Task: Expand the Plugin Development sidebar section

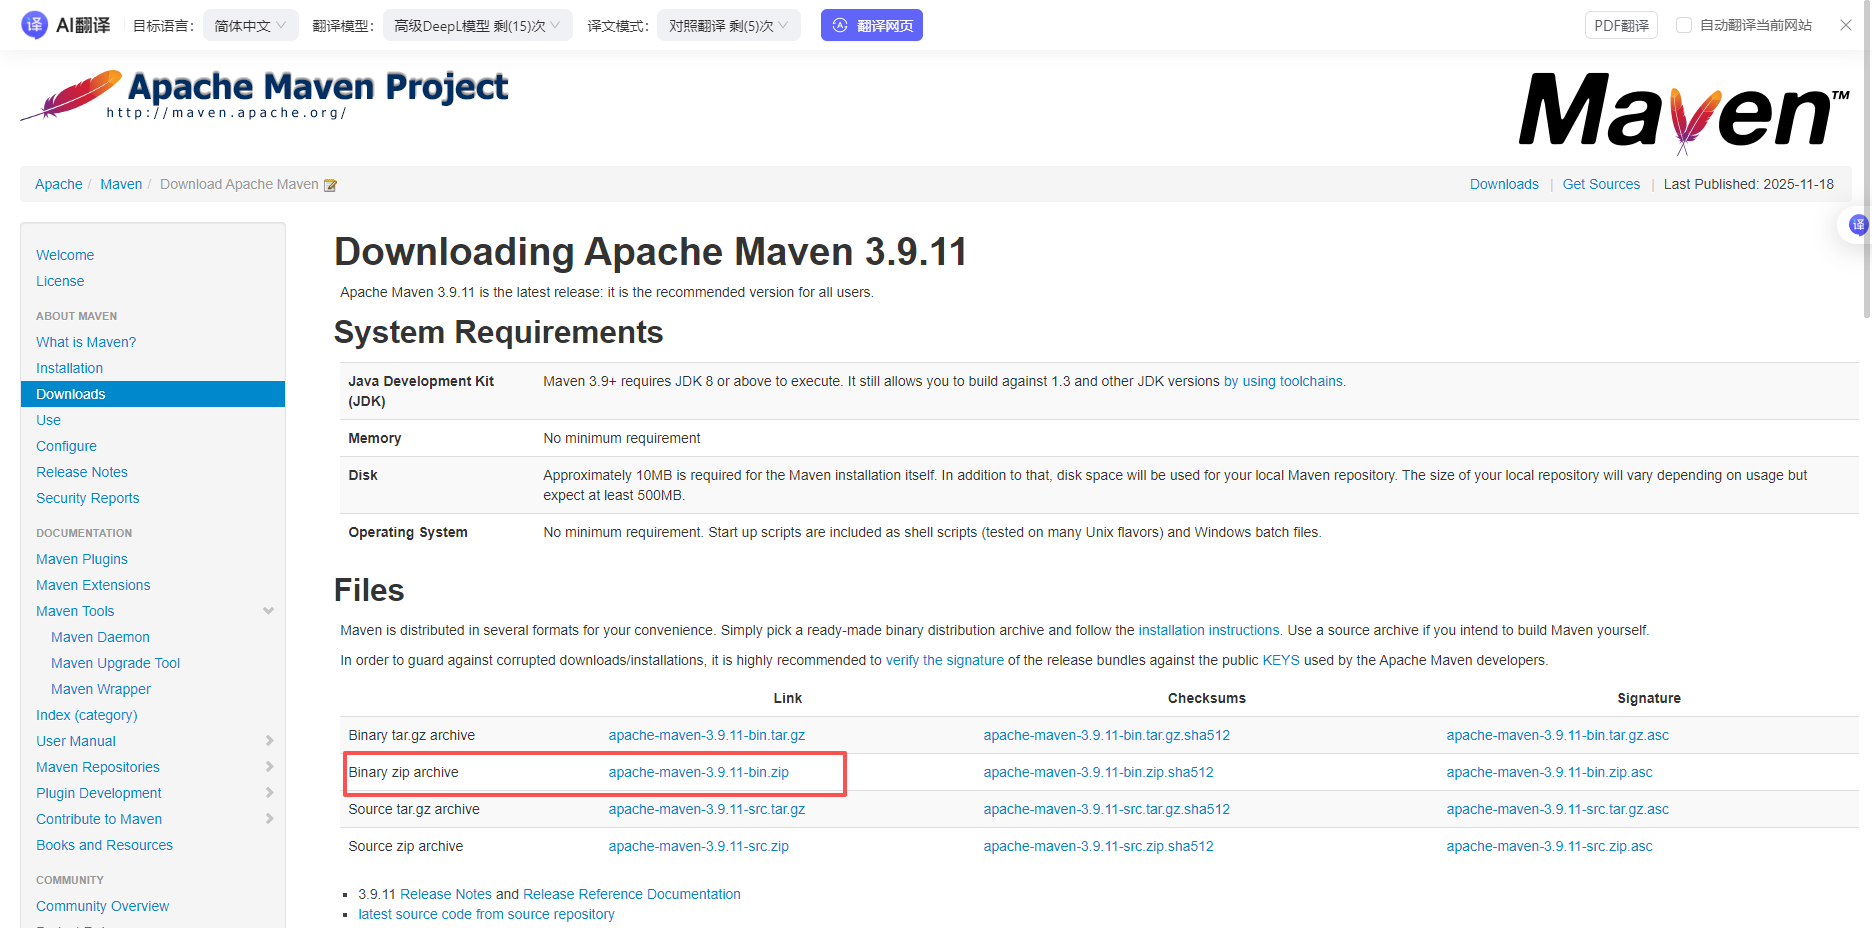Action: click(x=268, y=793)
